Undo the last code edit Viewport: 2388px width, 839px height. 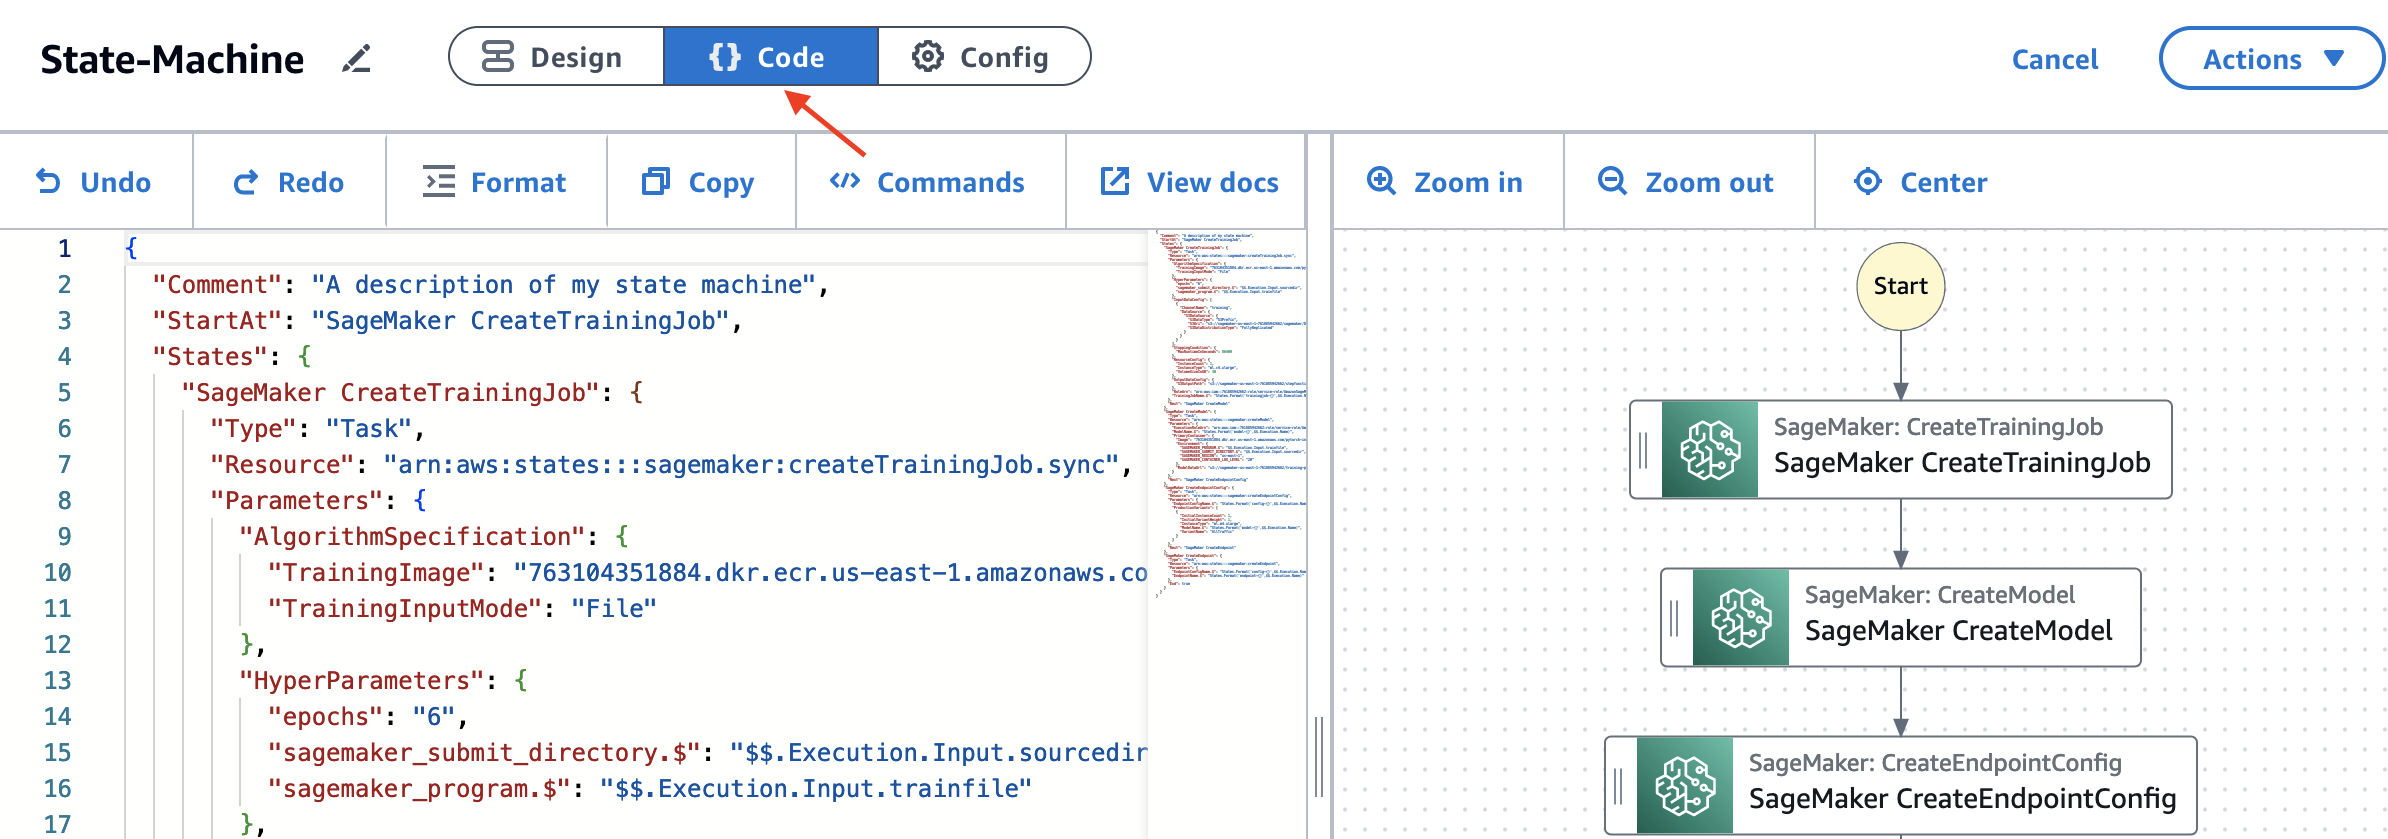(x=94, y=182)
